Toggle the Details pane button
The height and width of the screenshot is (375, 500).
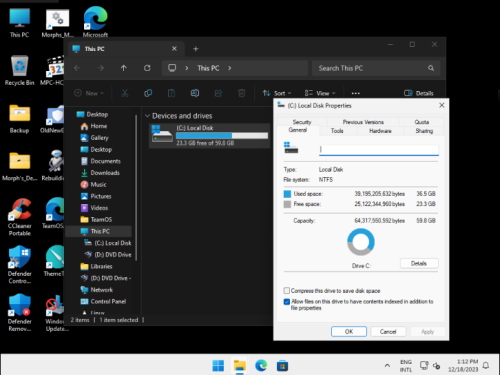[419, 93]
